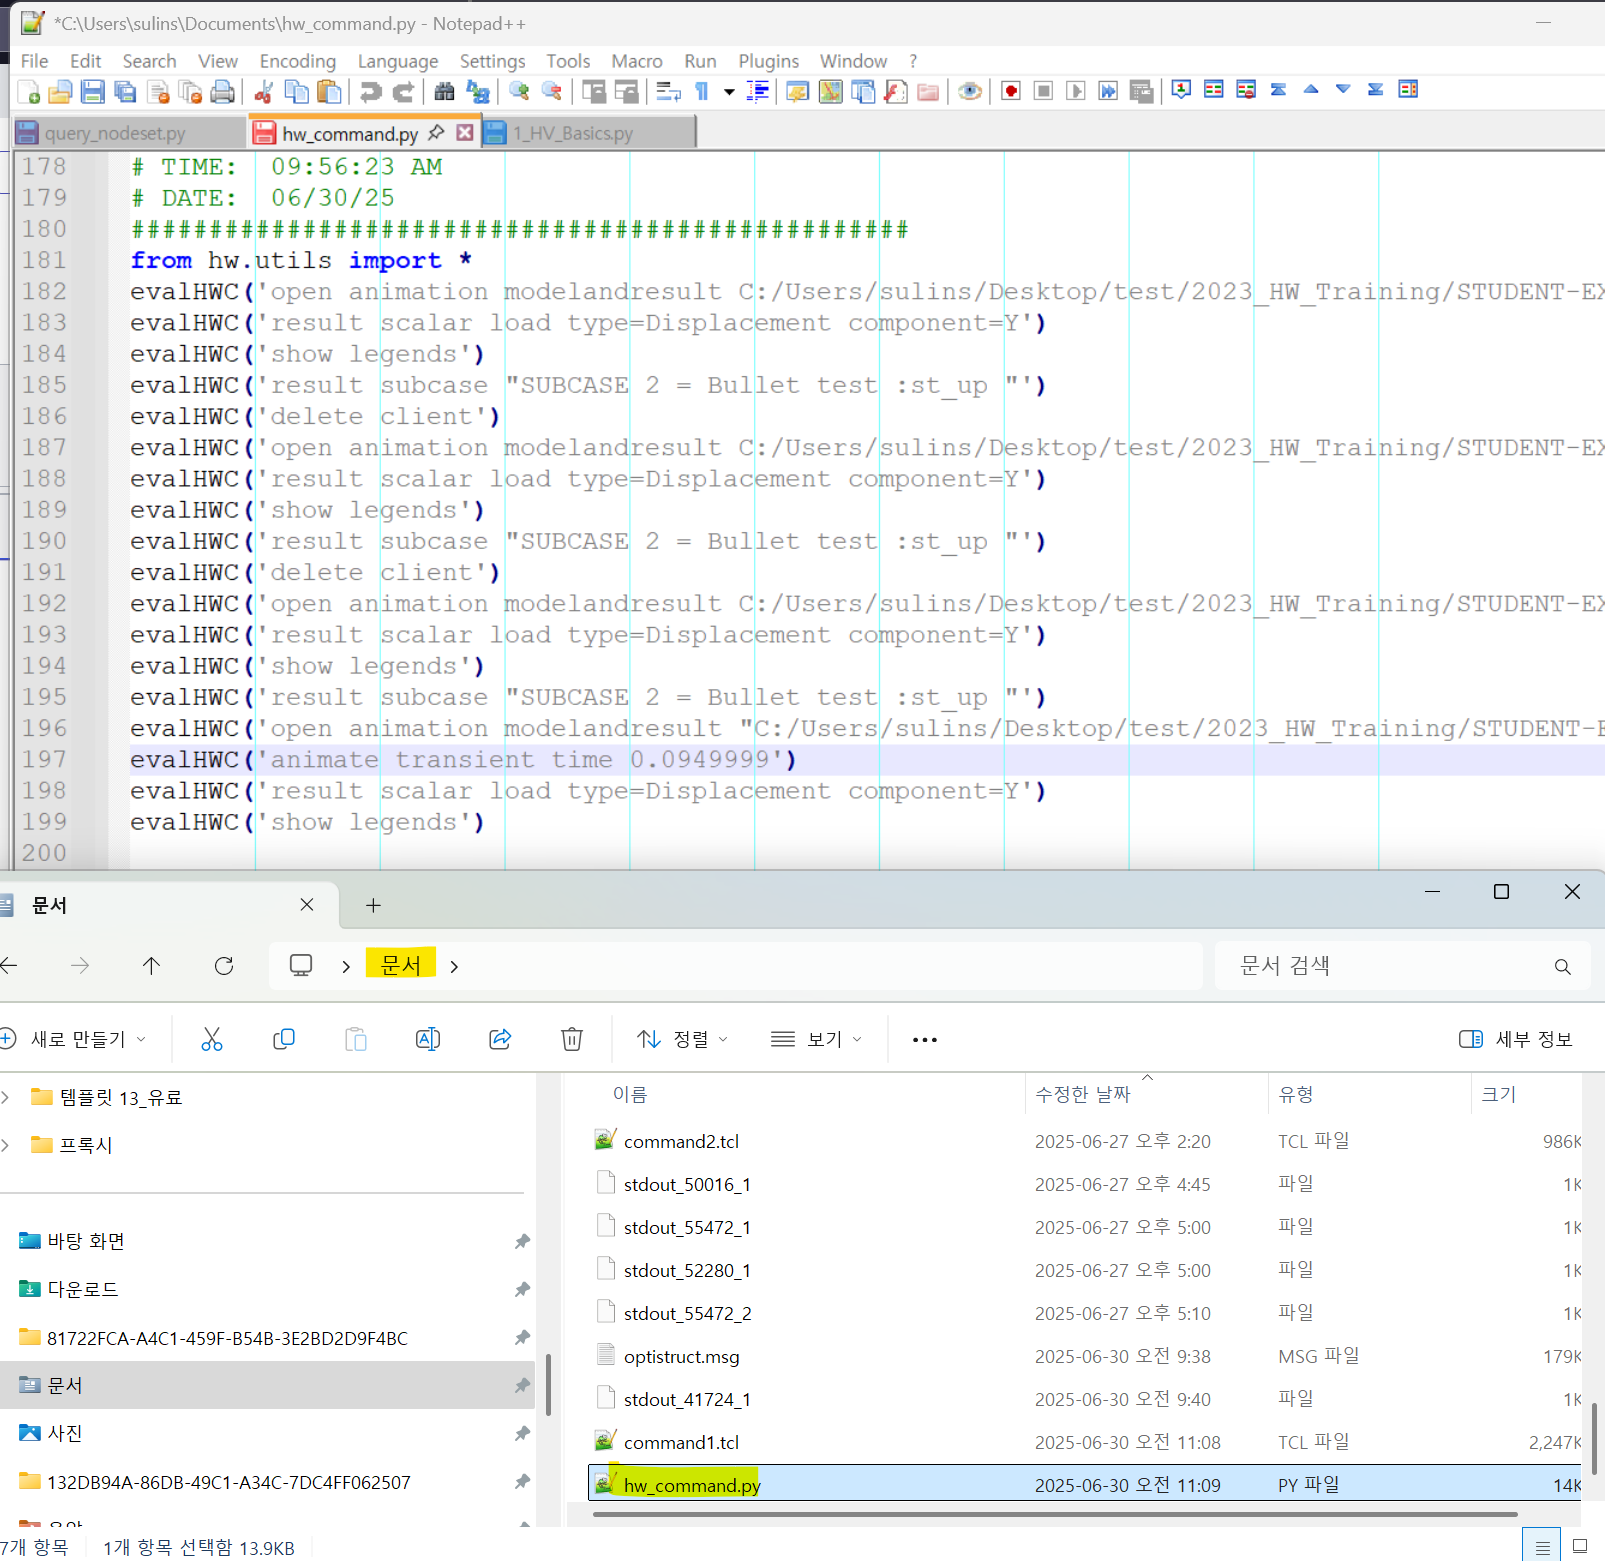Open the Macro menu

pos(637,61)
